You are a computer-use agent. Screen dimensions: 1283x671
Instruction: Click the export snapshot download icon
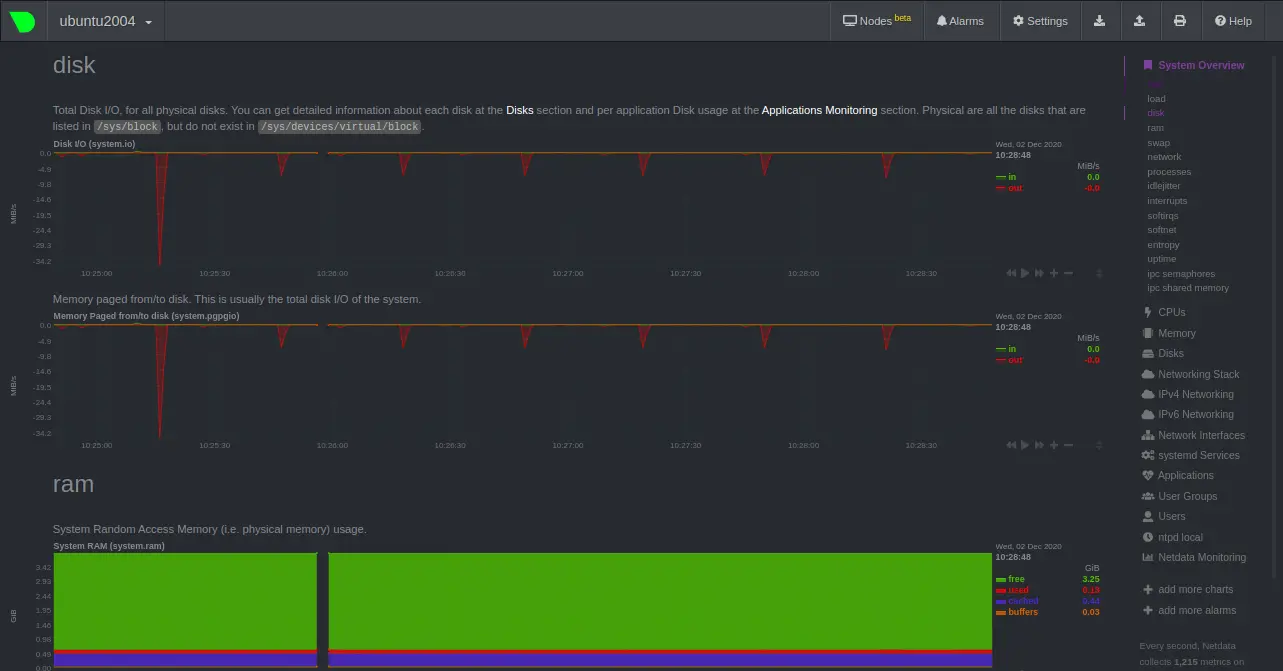pyautogui.click(x=1100, y=21)
